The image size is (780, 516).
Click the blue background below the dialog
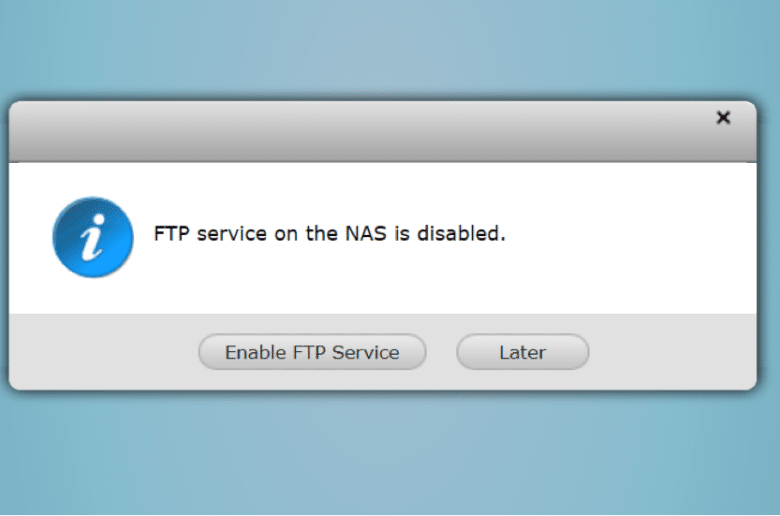pyautogui.click(x=390, y=453)
